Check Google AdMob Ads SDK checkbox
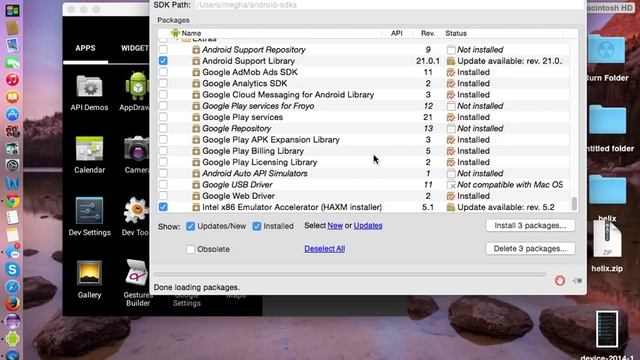The width and height of the screenshot is (640, 360). 163,72
